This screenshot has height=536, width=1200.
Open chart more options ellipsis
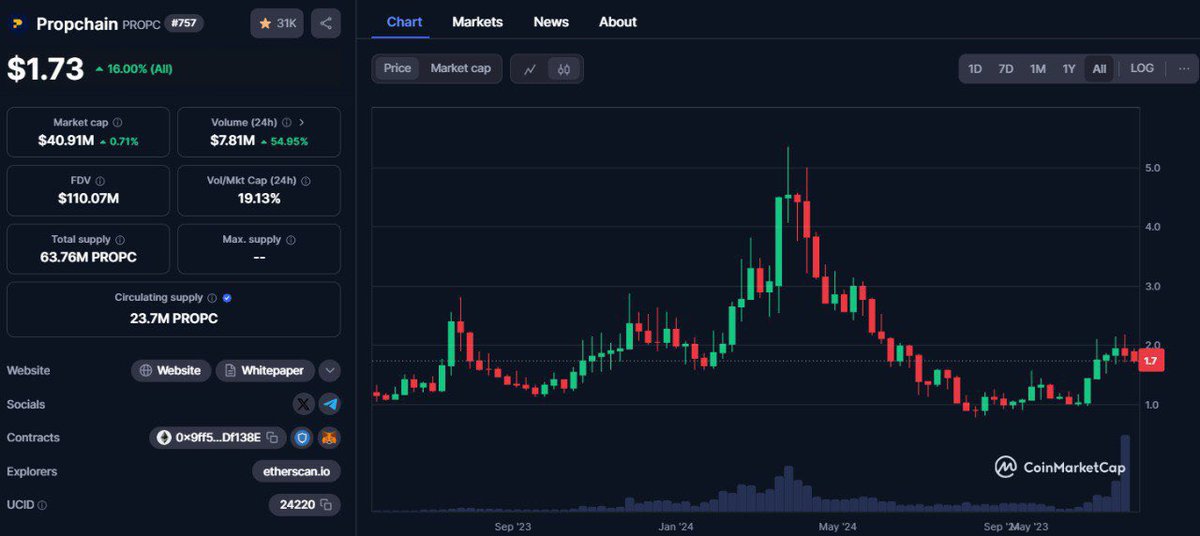1183,69
